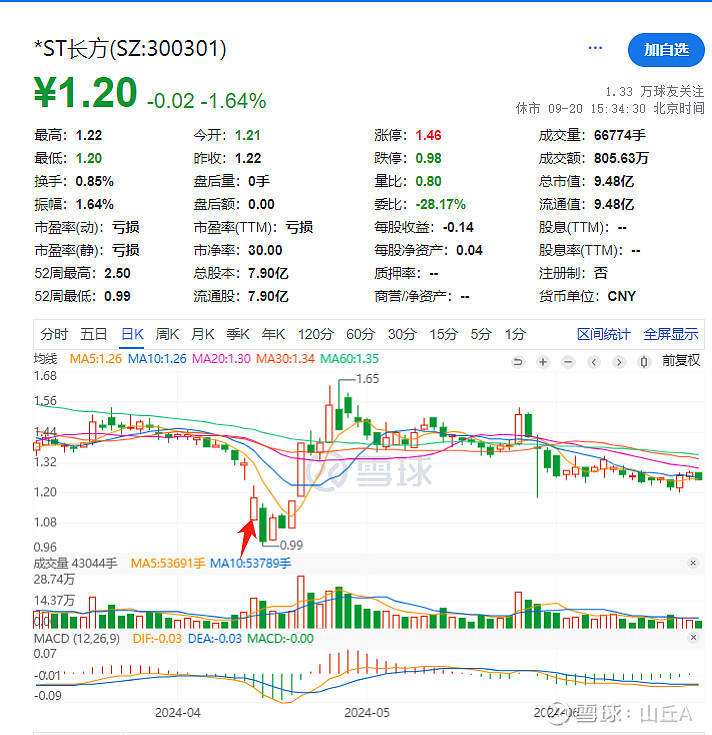Select the 月K tab
Viewport: 712px width, 735px height.
point(202,334)
